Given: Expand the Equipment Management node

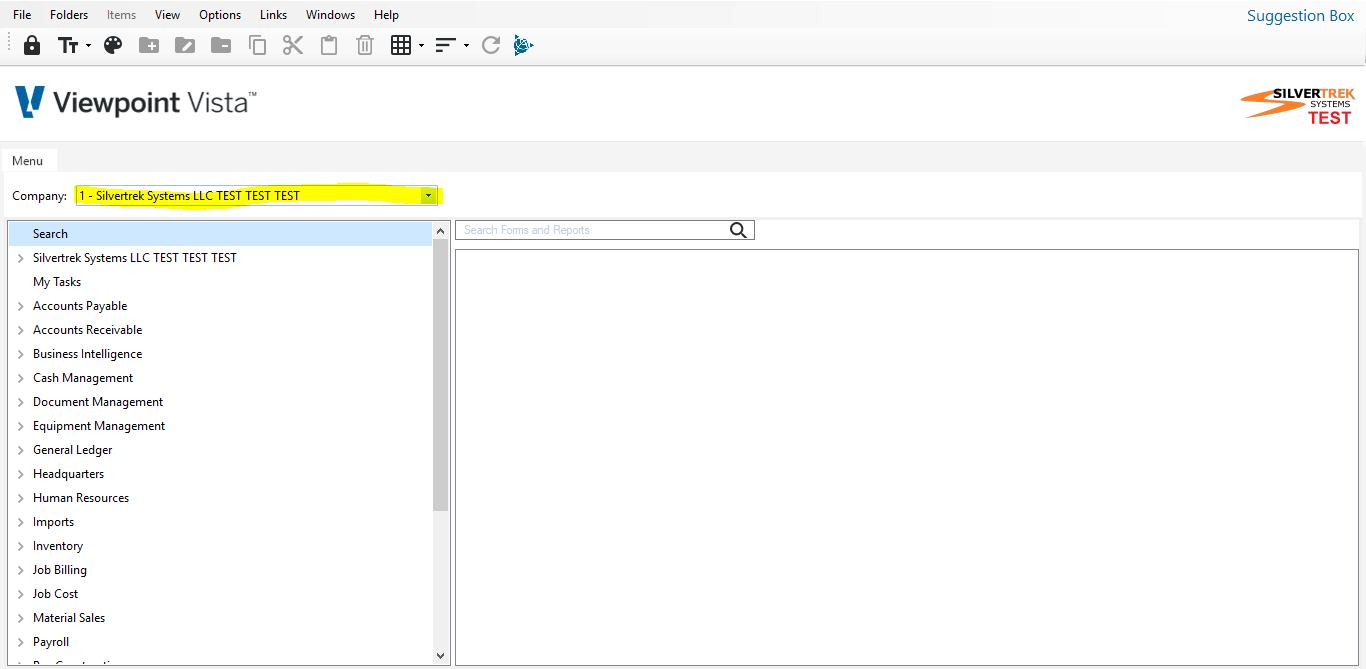Looking at the screenshot, I should coord(21,426).
